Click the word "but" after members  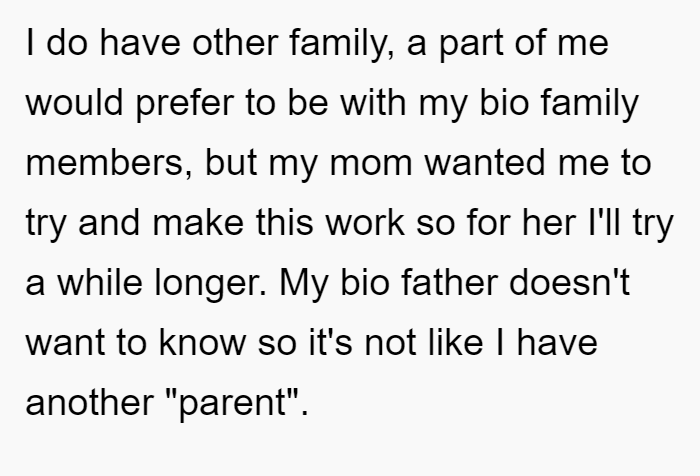point(231,163)
